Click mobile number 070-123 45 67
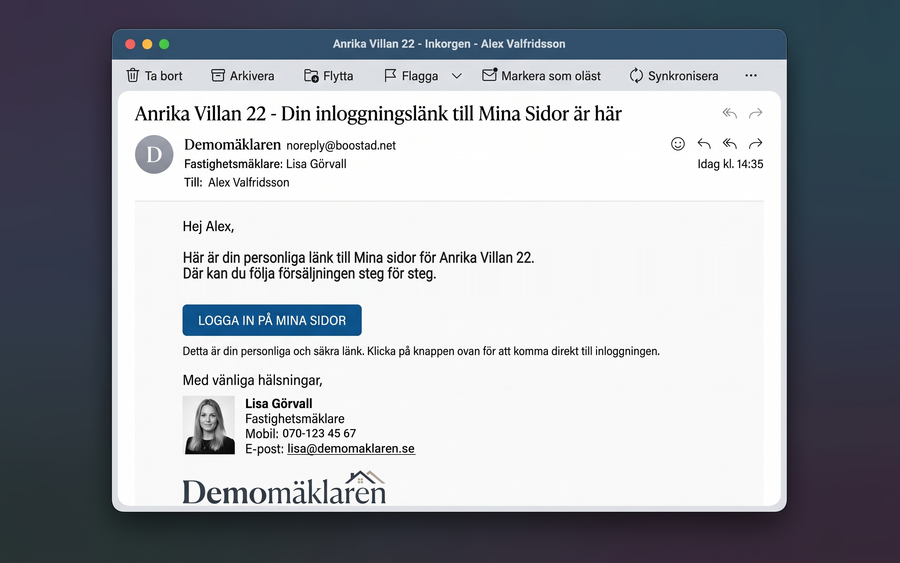Screen dimensions: 900x563 [x=319, y=433]
